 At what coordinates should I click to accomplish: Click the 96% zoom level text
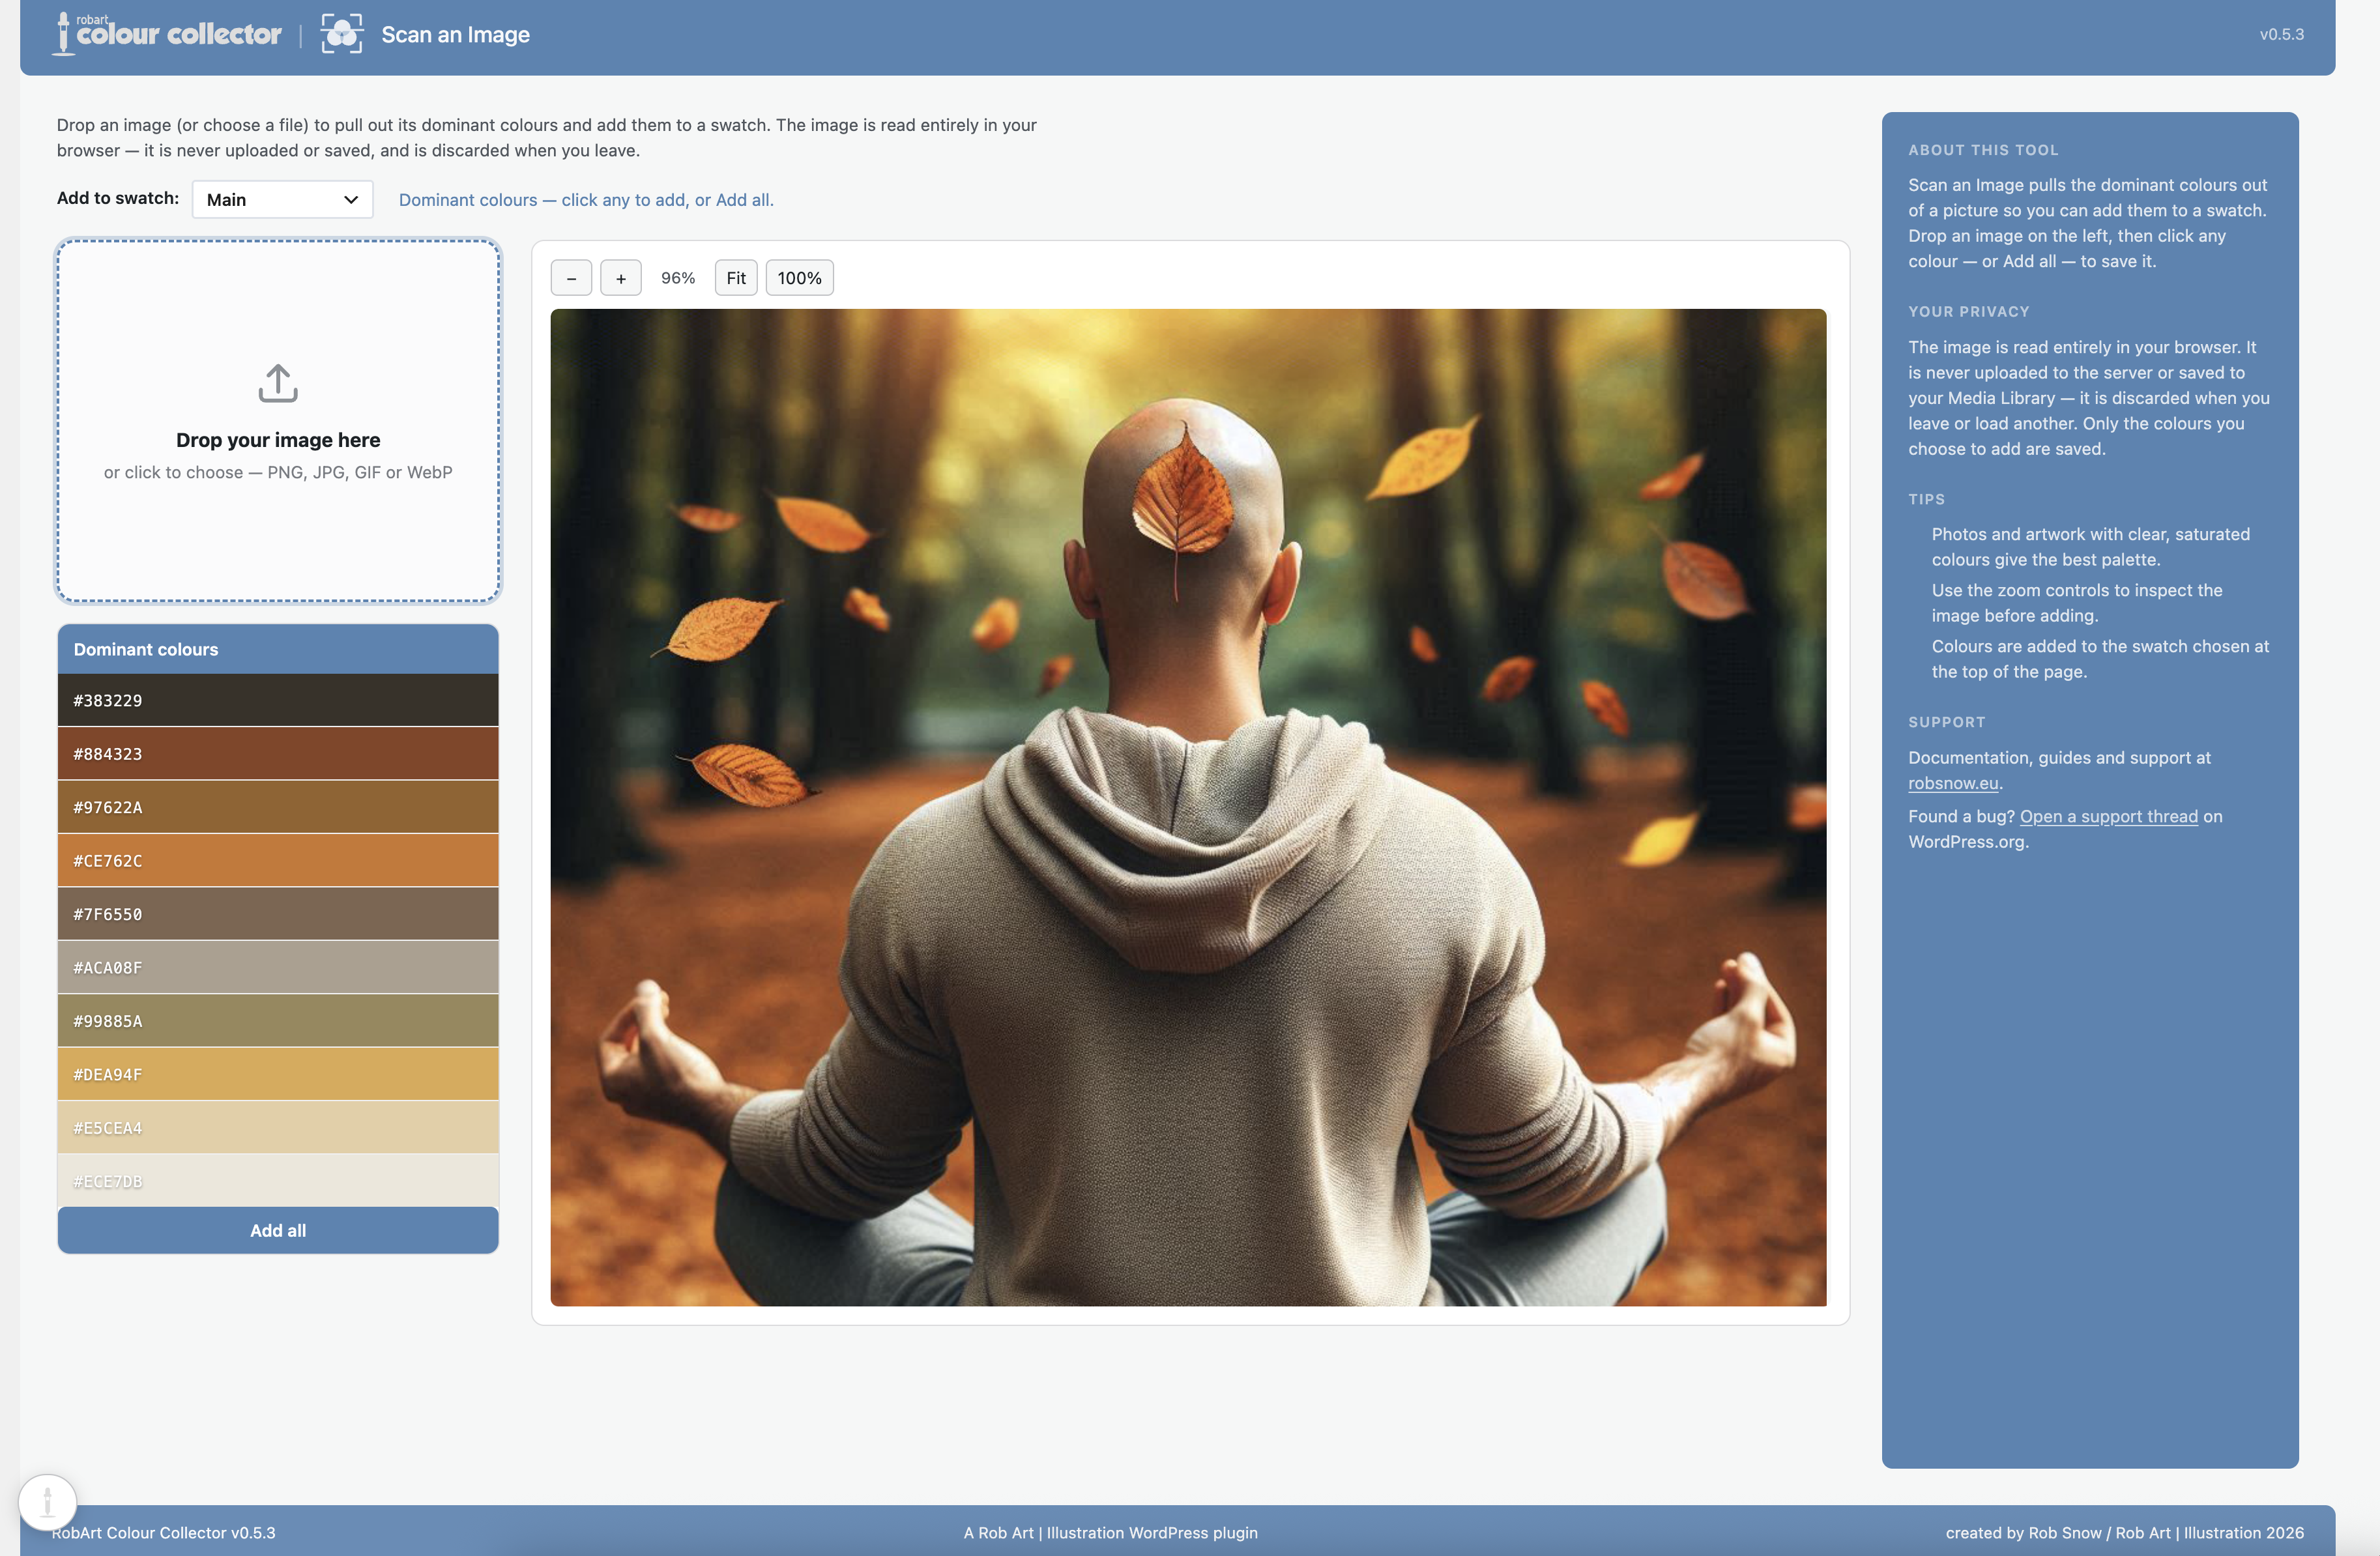pos(678,278)
